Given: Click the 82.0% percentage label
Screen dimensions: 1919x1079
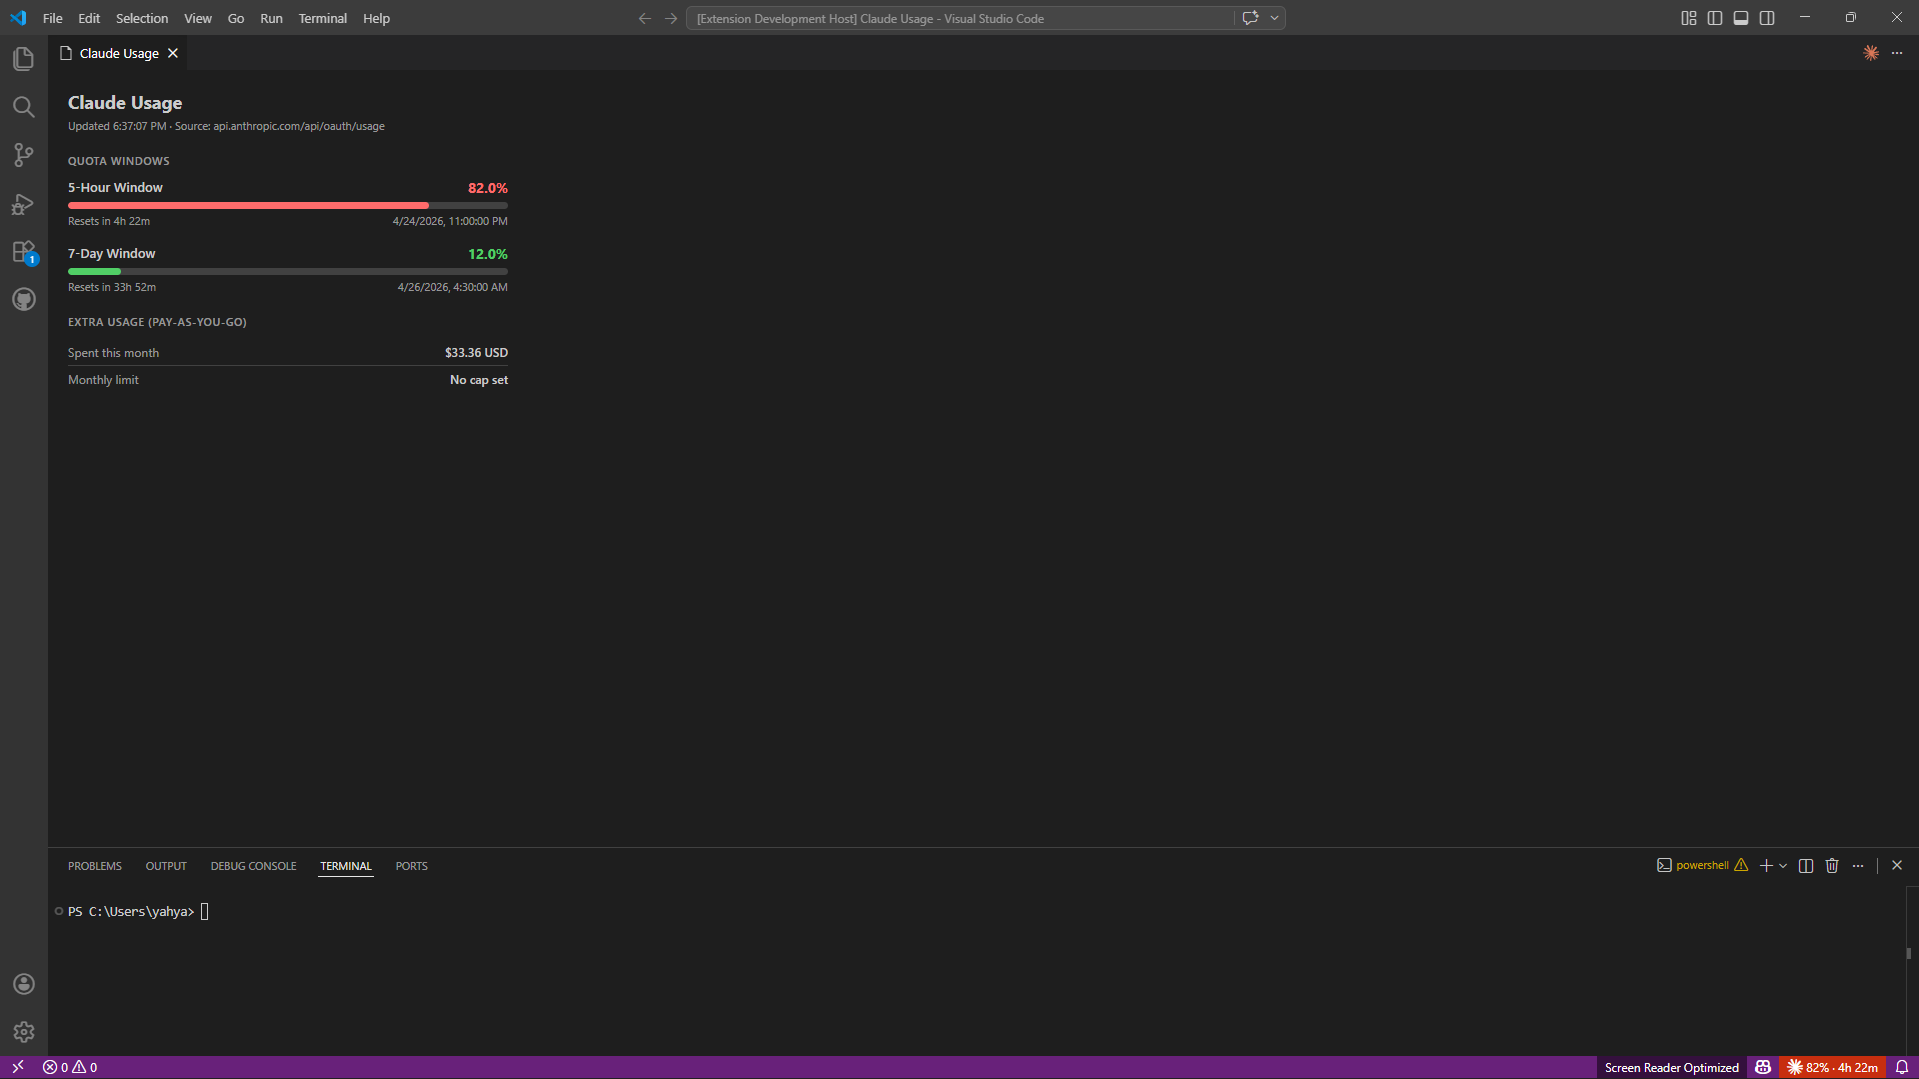Looking at the screenshot, I should [x=488, y=188].
